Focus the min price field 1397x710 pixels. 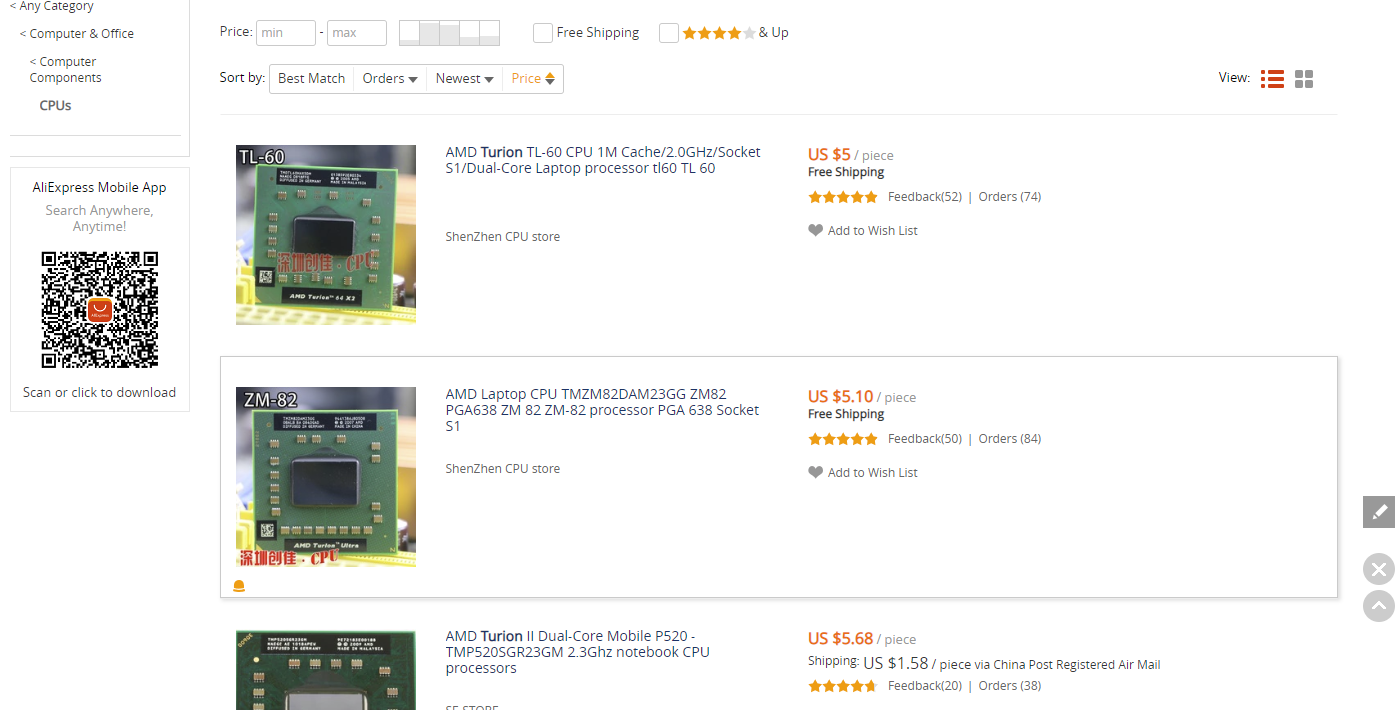coord(286,33)
